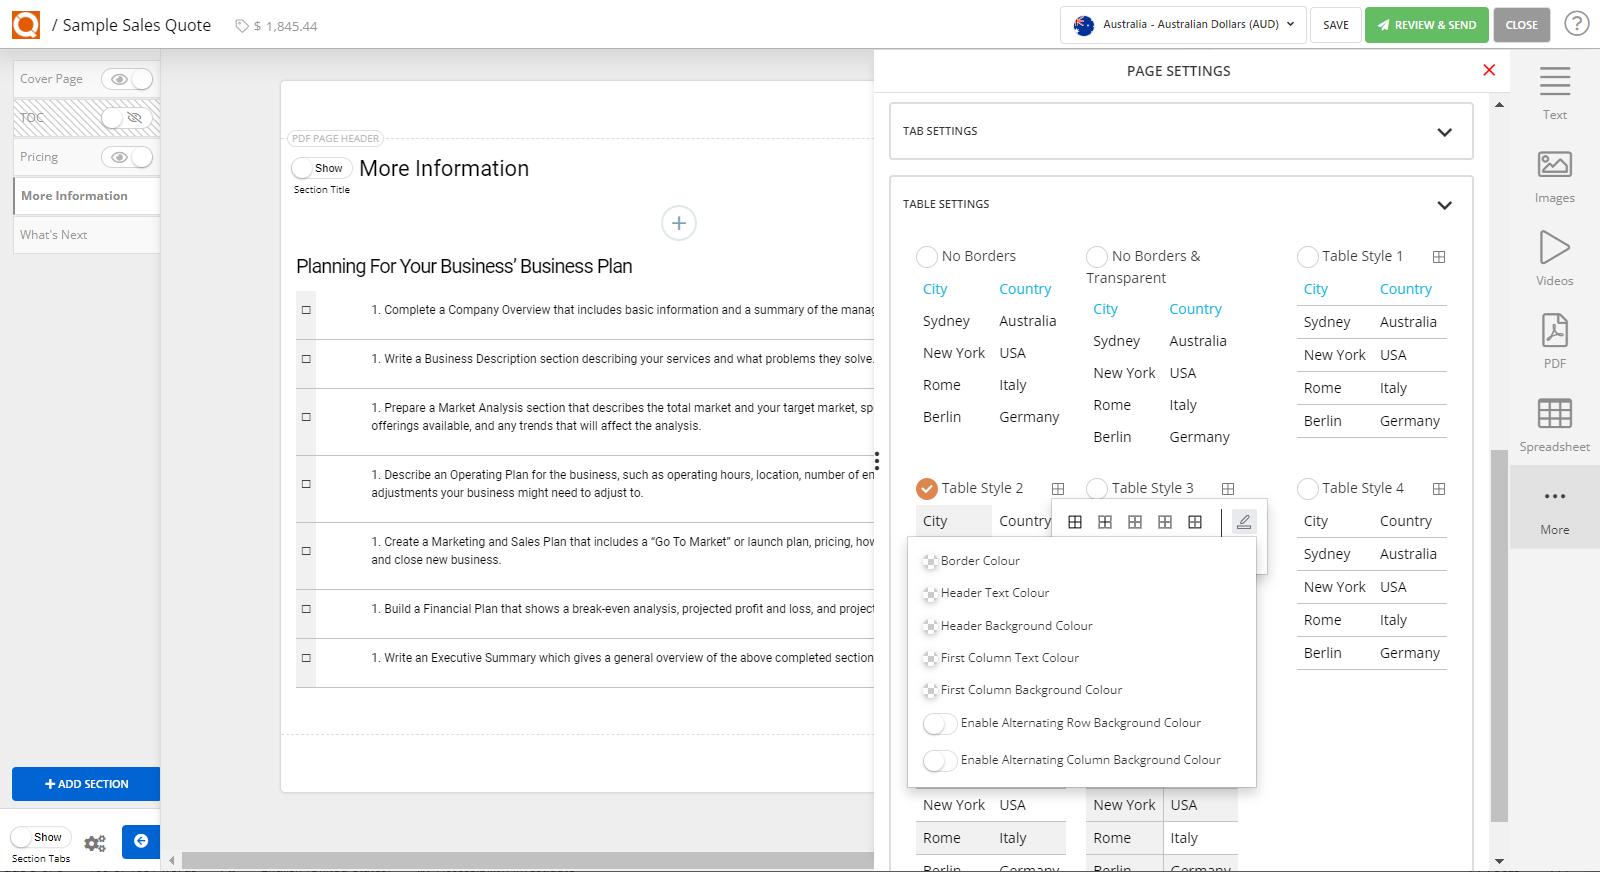Click the section settings gears icon
The height and width of the screenshot is (872, 1600).
[x=95, y=843]
